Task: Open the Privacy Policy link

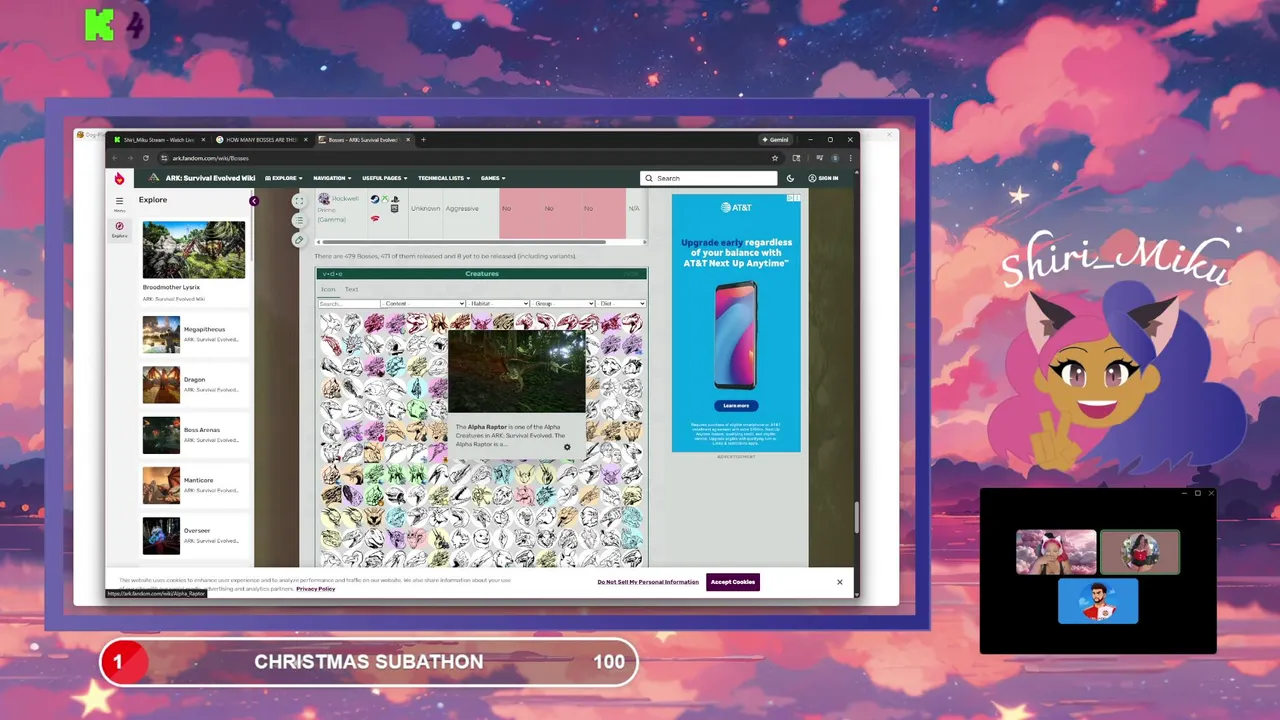Action: point(316,589)
